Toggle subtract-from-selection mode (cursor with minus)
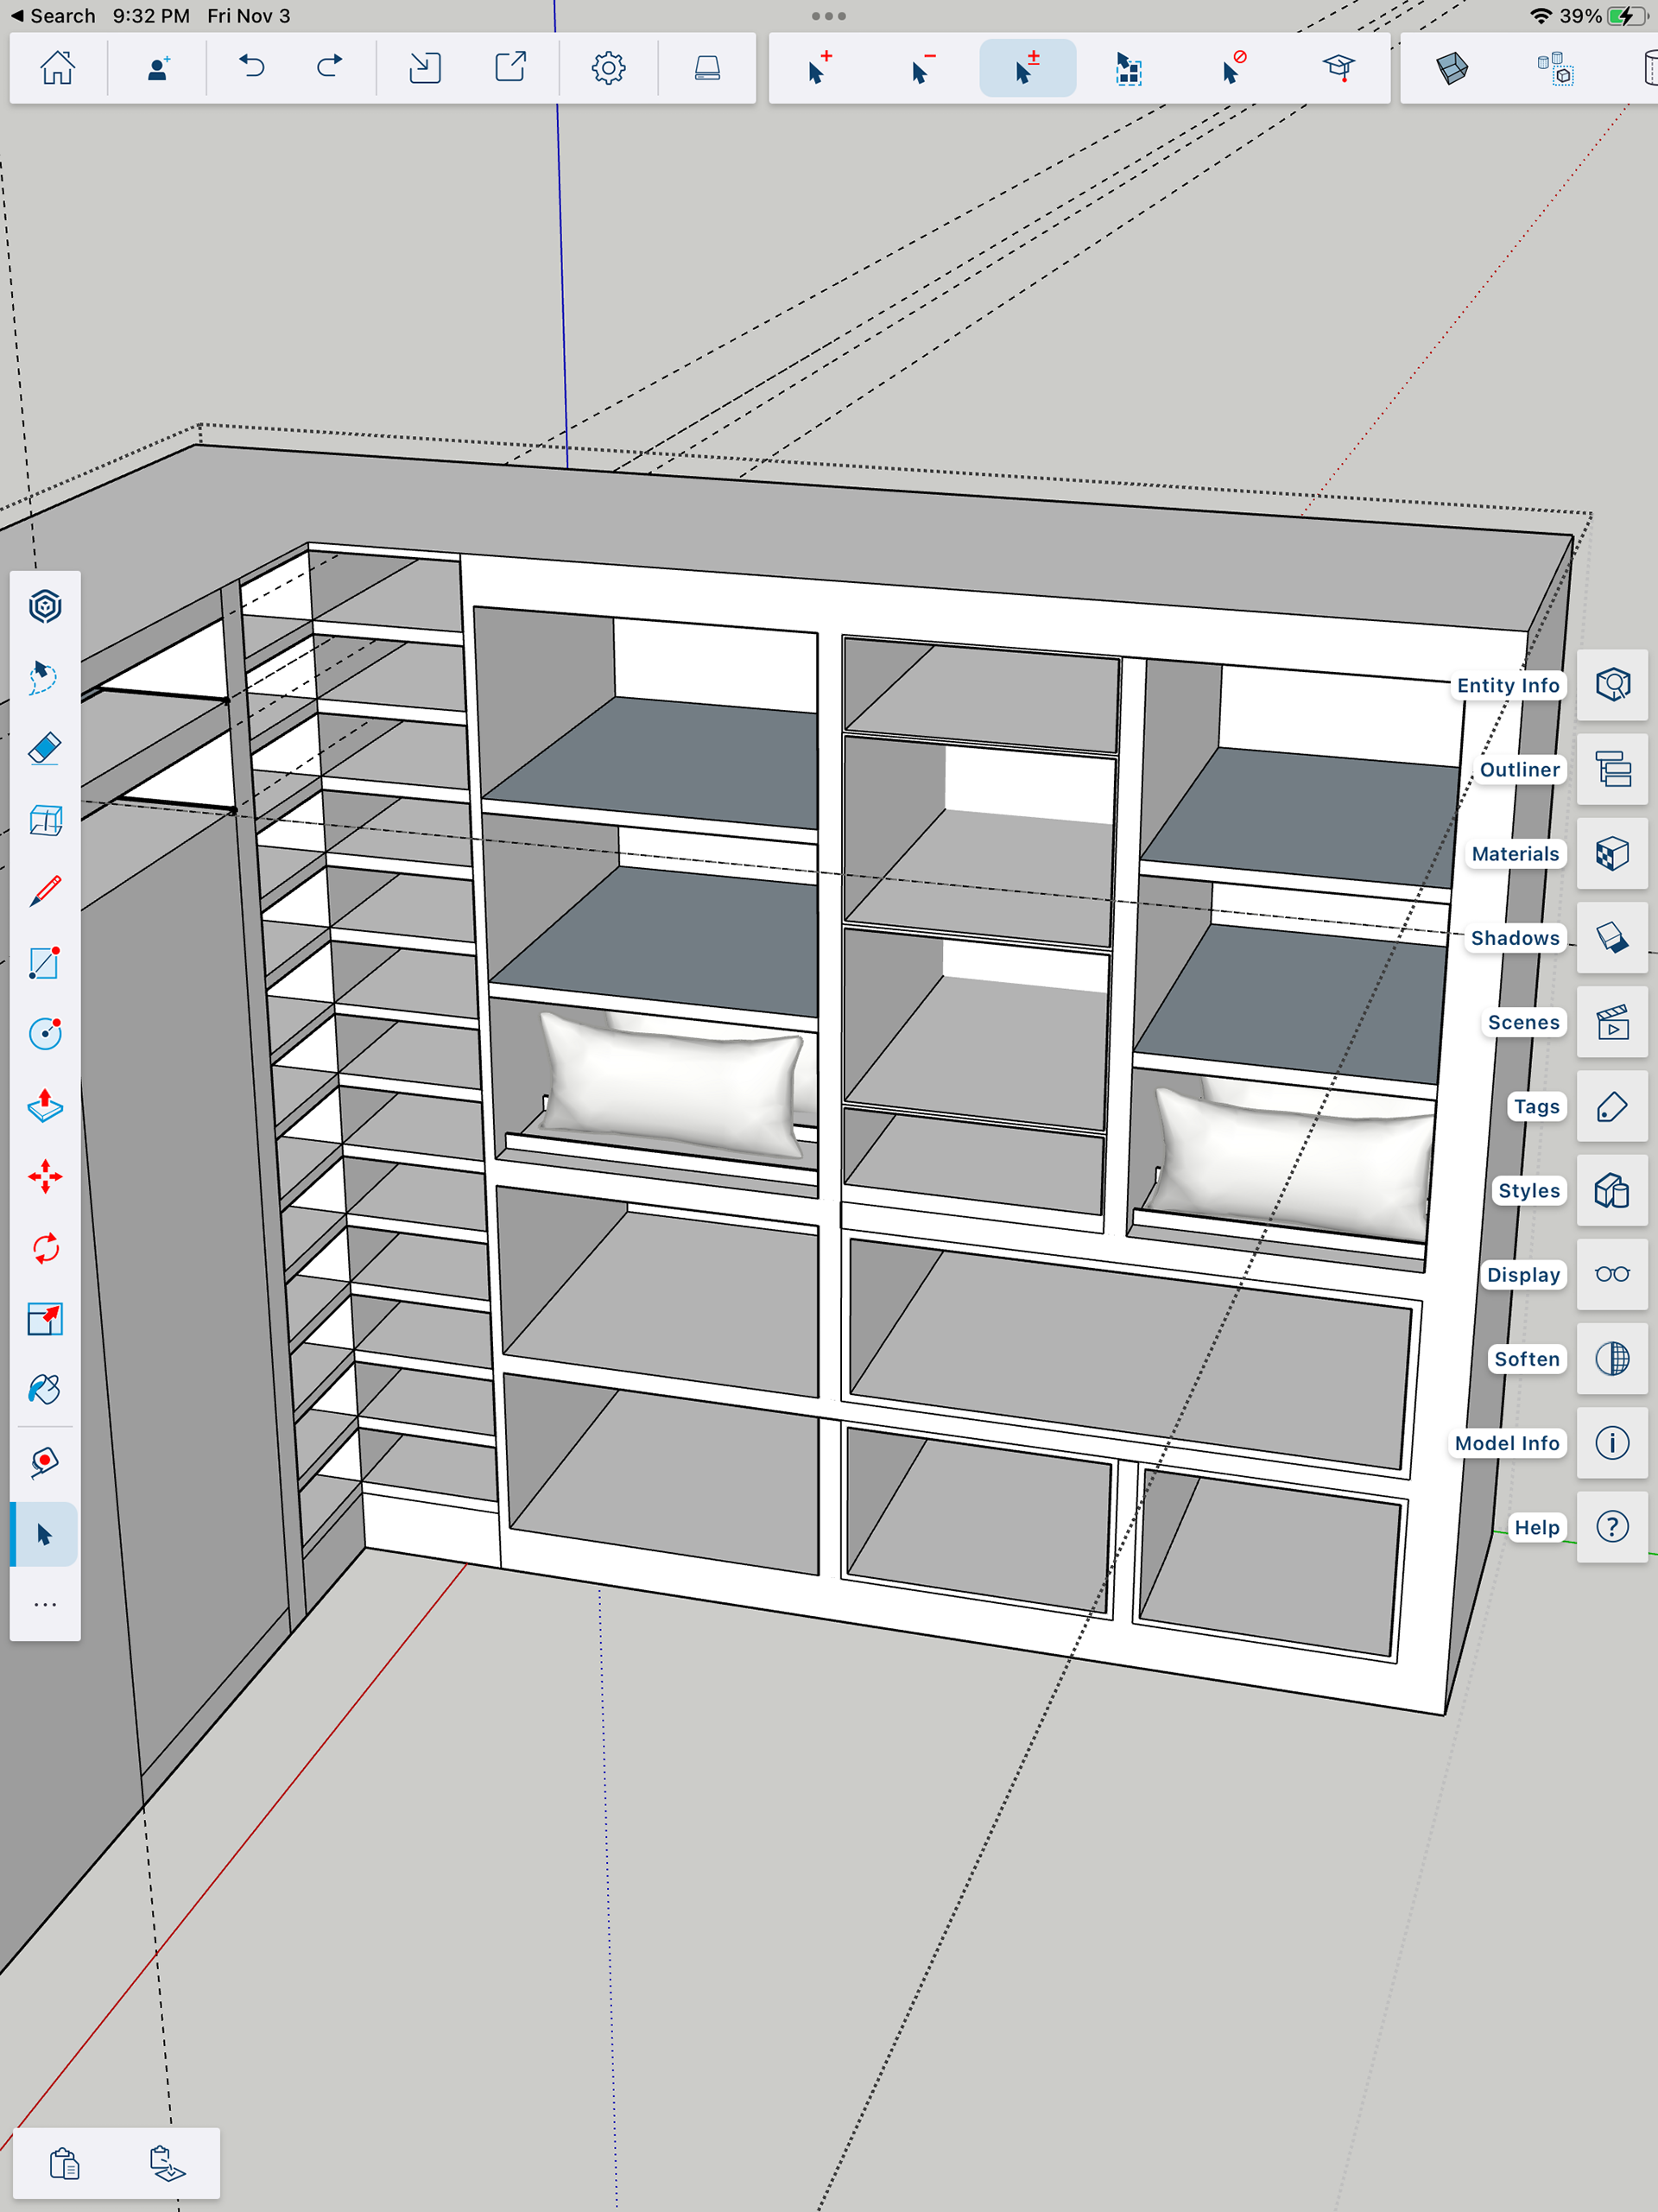Screen dimensions: 1658x2212 [923, 68]
